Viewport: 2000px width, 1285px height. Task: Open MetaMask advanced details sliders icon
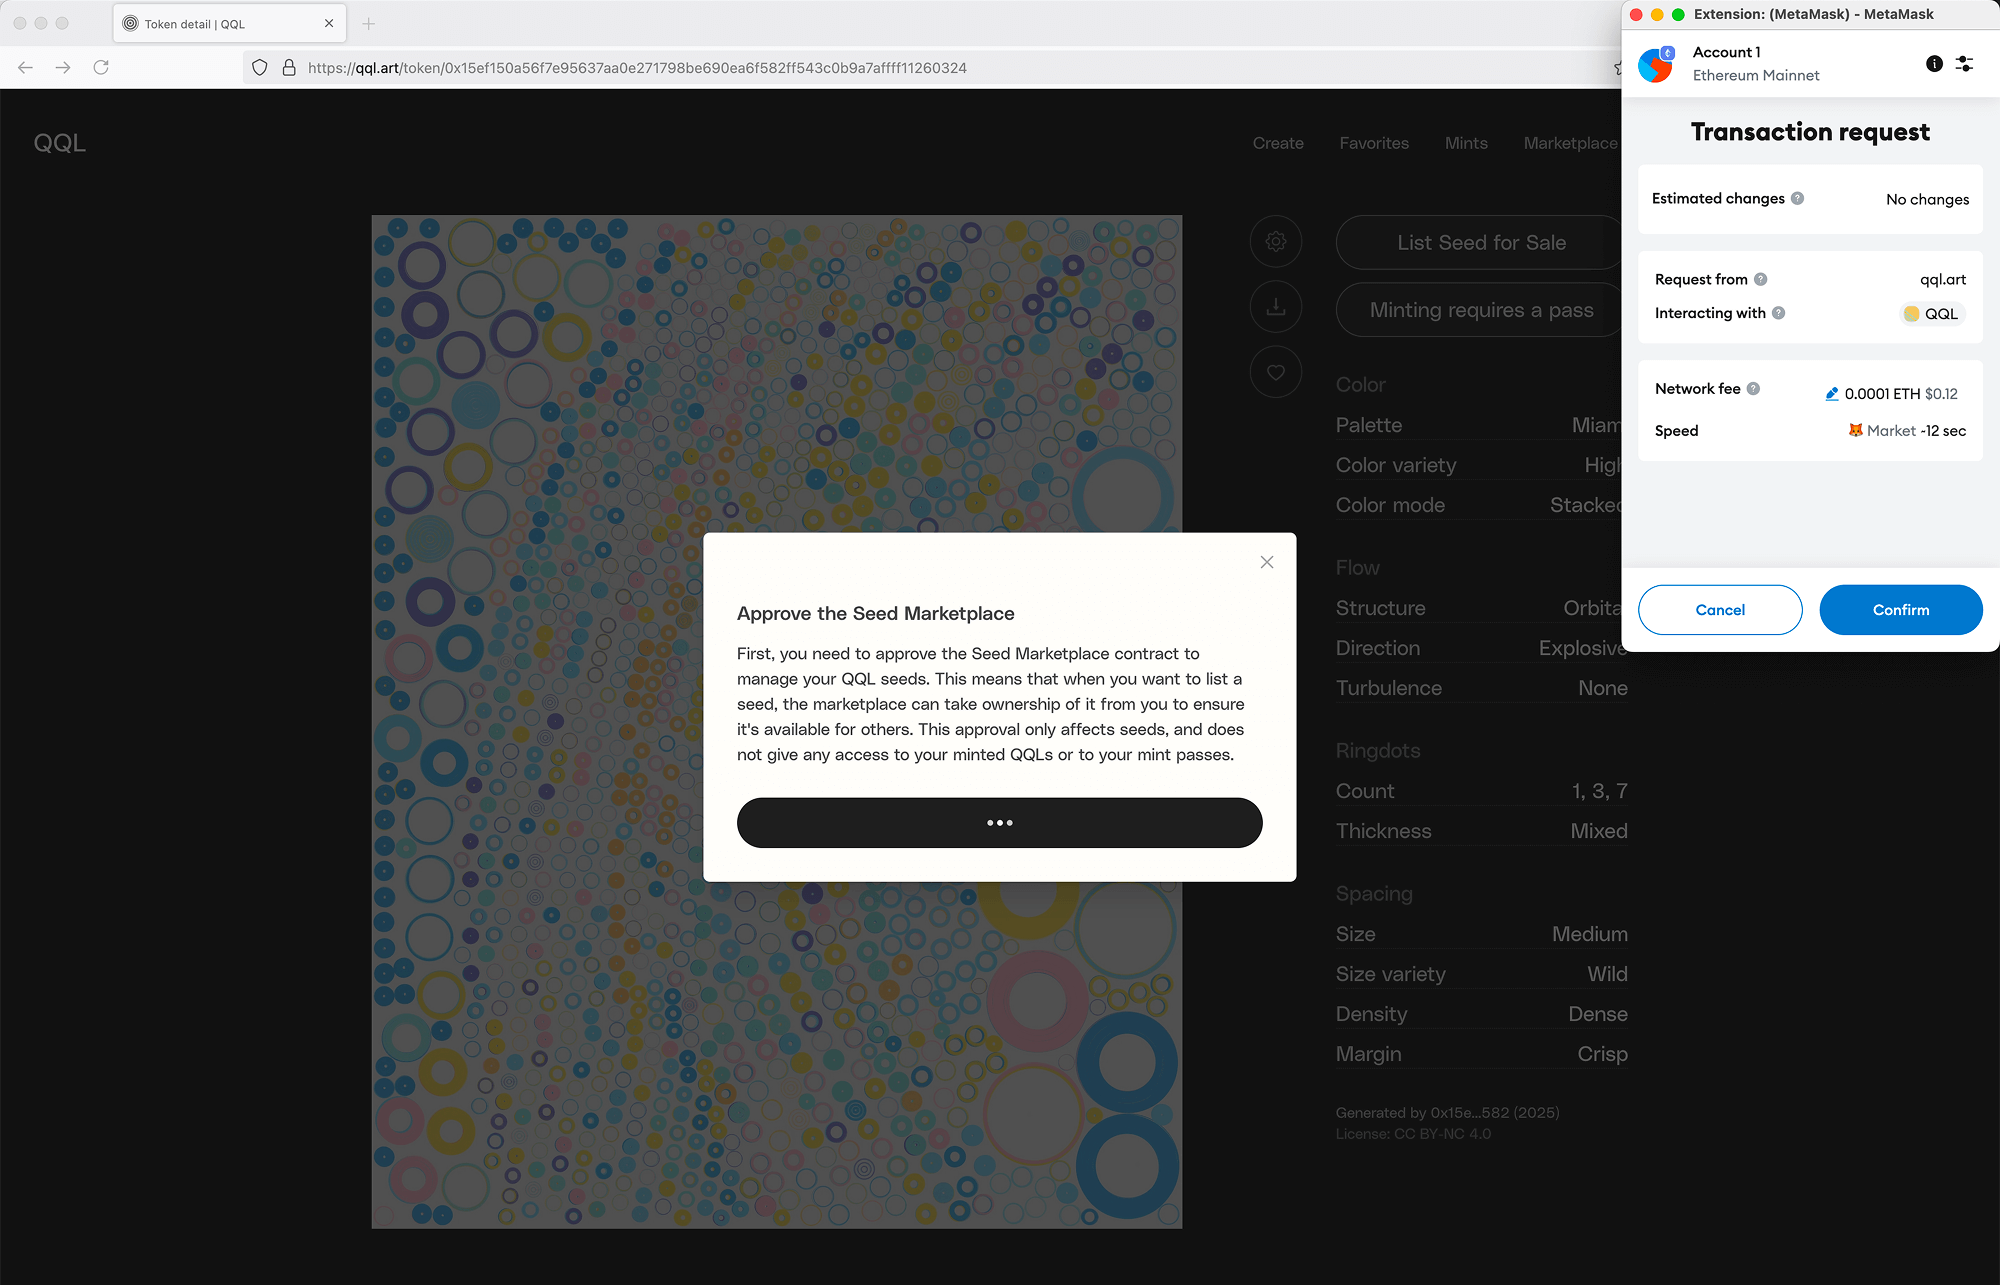[1964, 64]
